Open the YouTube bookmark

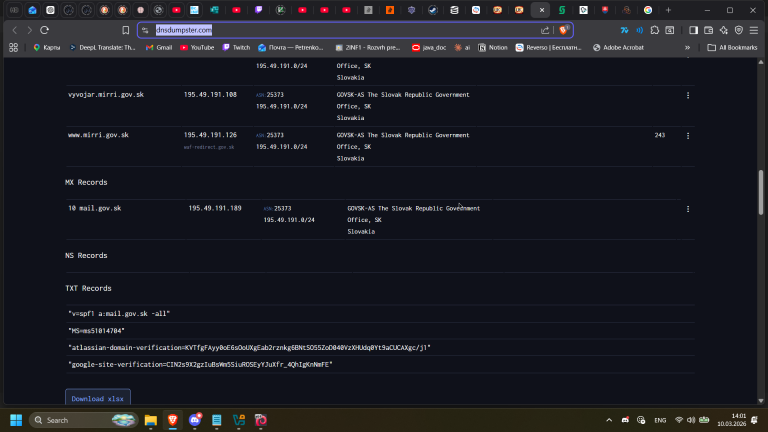point(197,48)
